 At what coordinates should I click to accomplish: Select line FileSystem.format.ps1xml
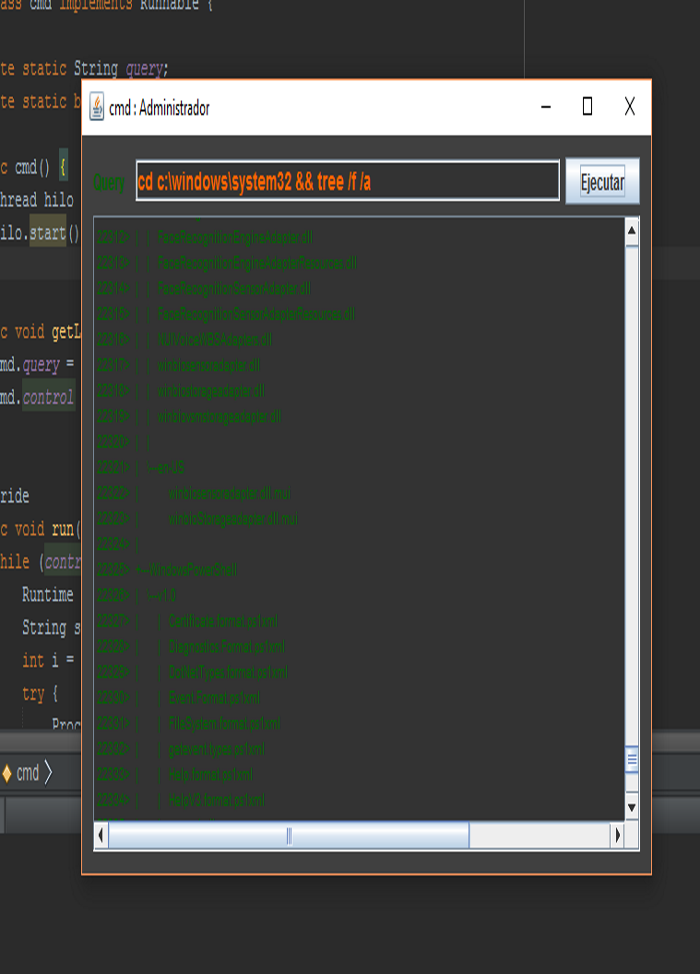pos(224,723)
